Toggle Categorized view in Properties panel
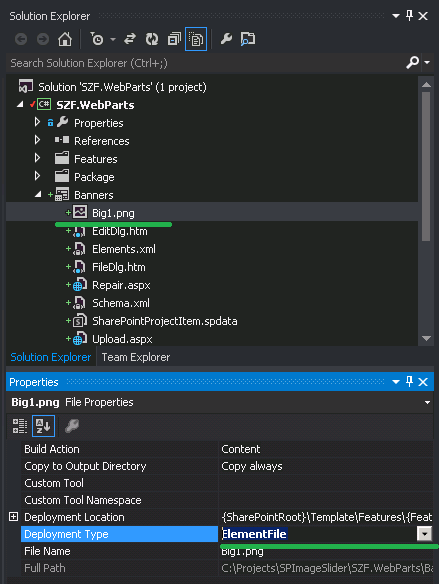 pos(20,426)
